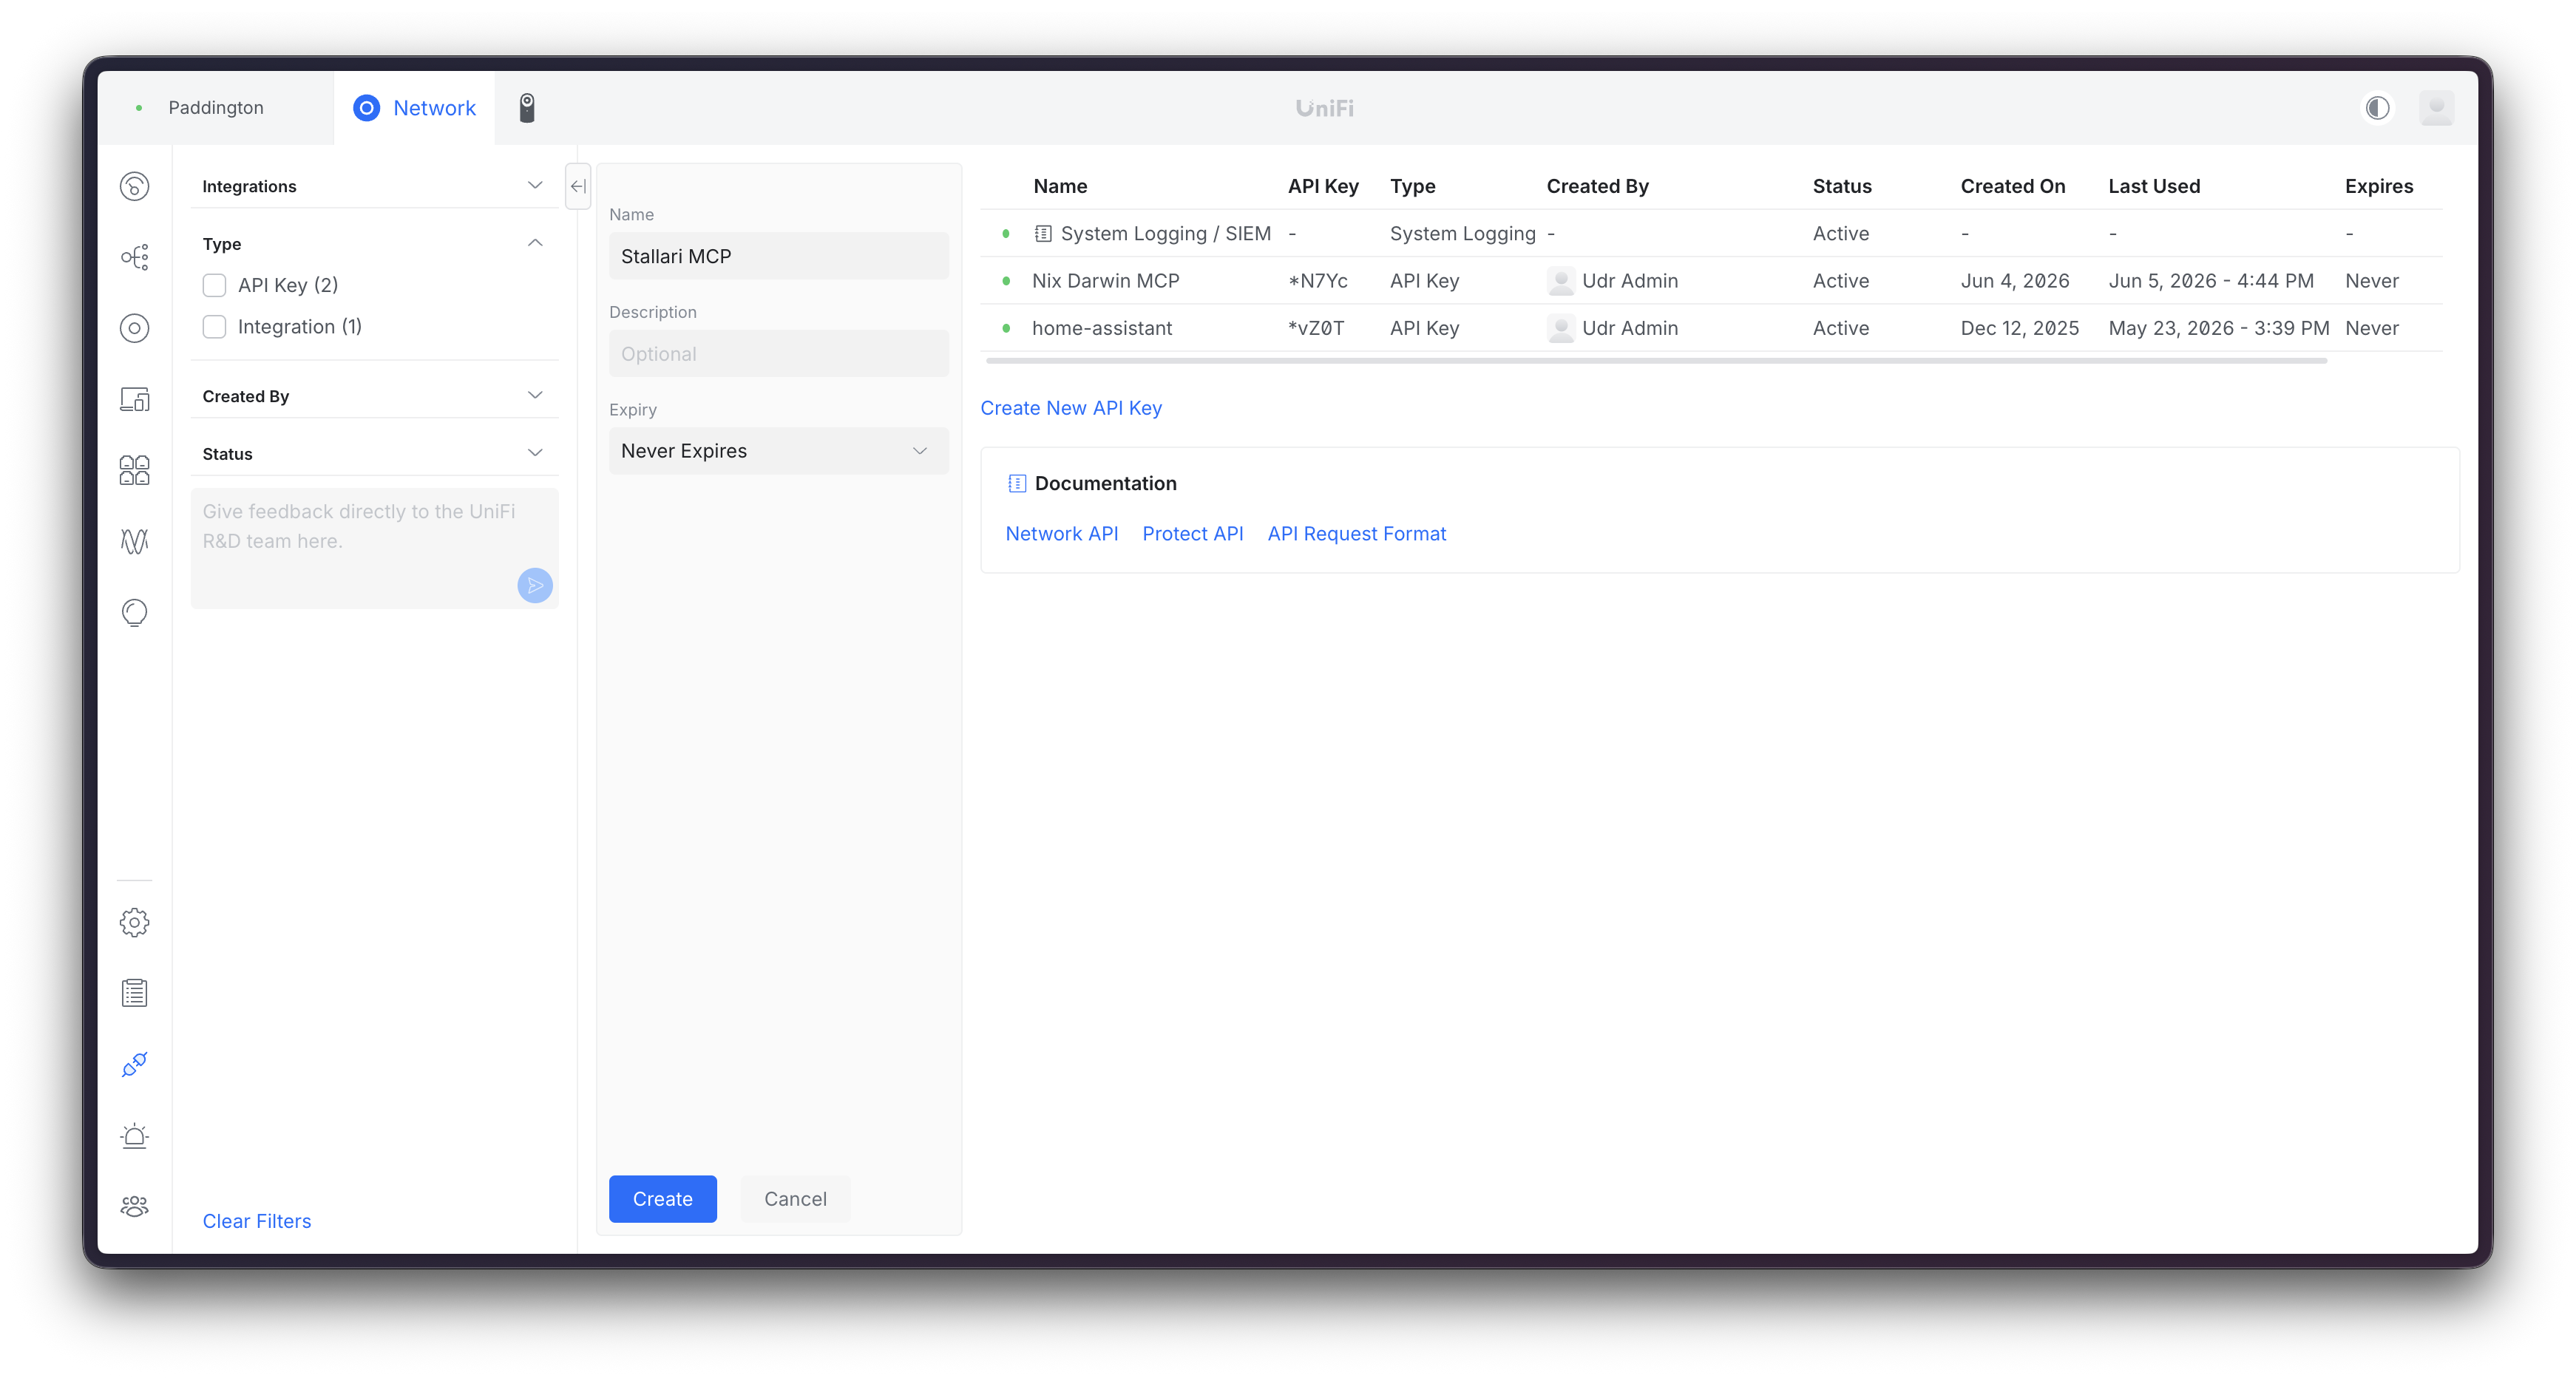Click the feedback text area

point(374,548)
